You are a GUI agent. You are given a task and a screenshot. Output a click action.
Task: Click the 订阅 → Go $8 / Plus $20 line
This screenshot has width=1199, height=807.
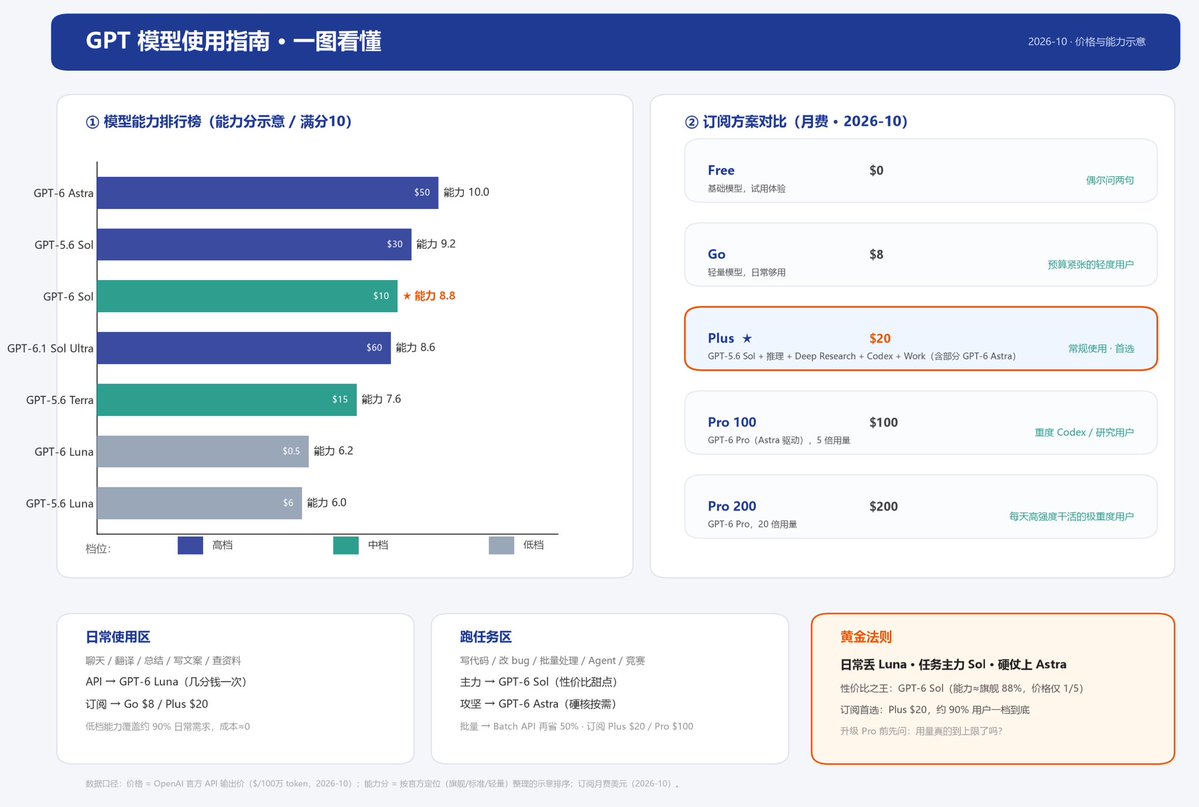pyautogui.click(x=147, y=704)
